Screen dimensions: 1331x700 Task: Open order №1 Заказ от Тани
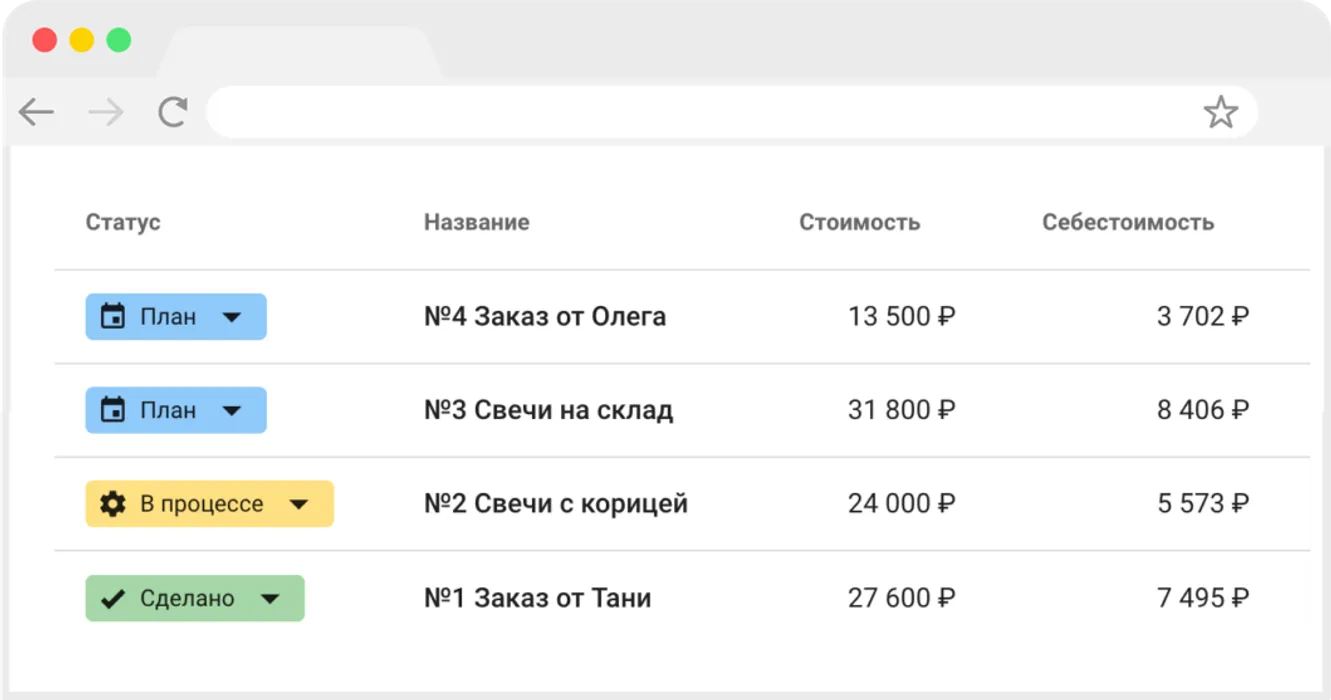(538, 598)
